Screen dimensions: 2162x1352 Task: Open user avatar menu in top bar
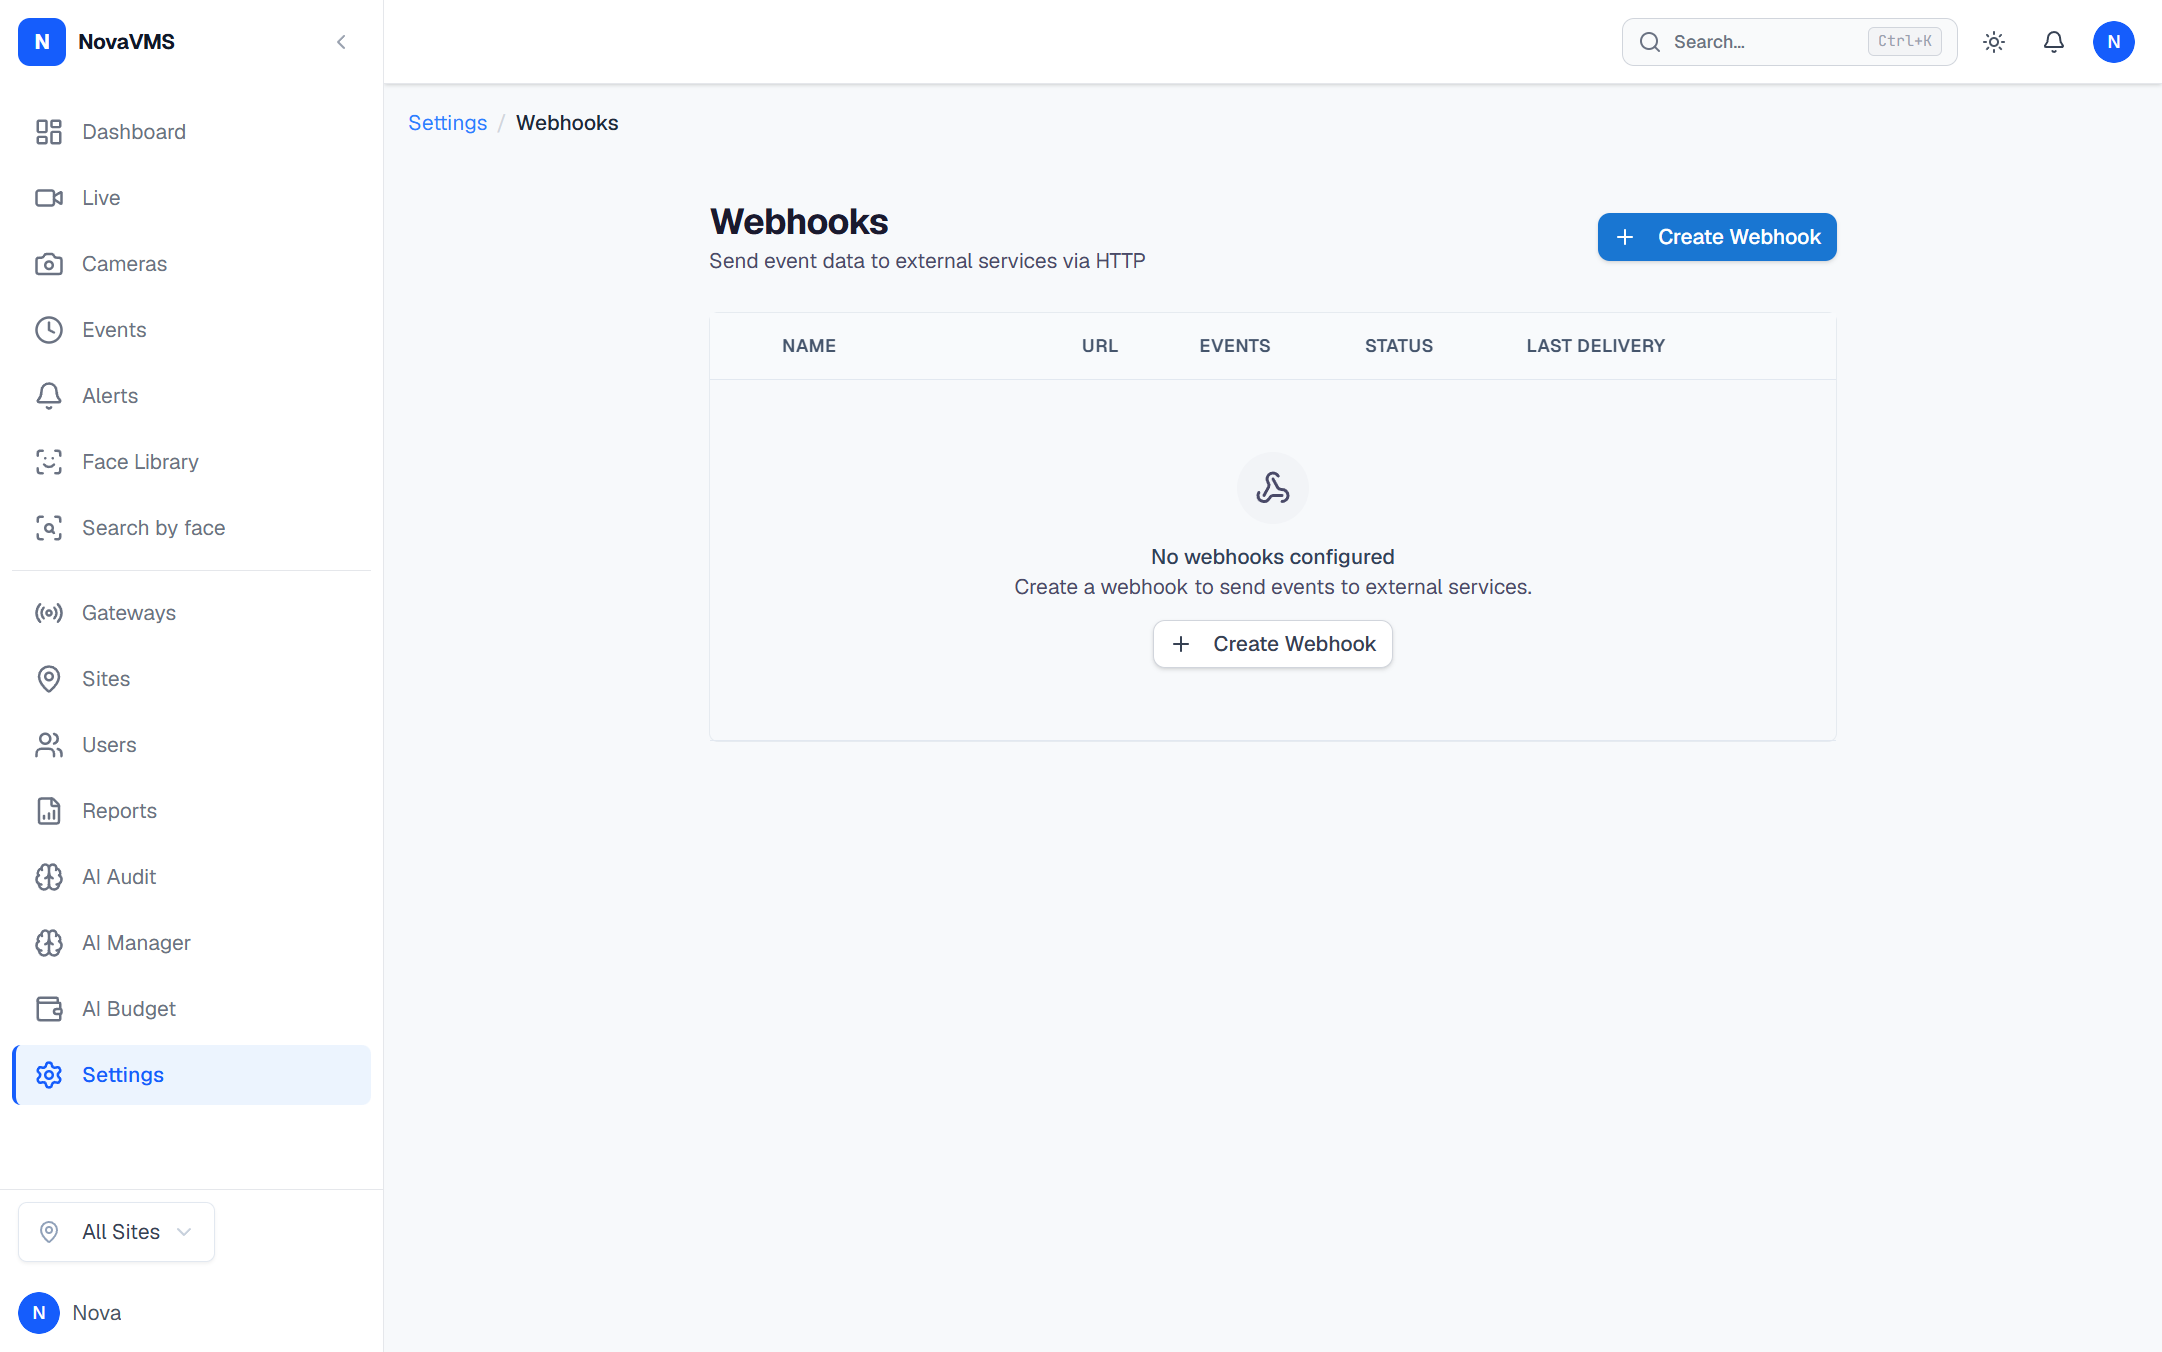tap(2114, 42)
